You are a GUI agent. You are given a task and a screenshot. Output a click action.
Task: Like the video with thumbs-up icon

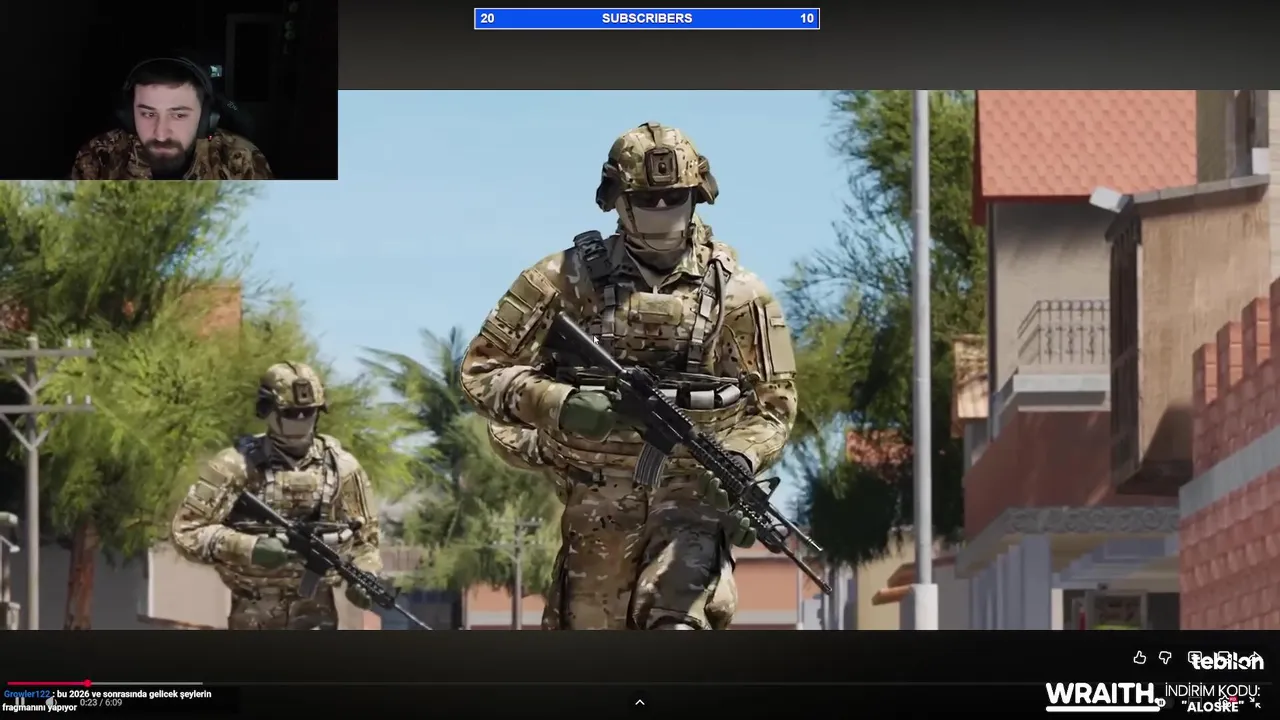(x=1140, y=657)
